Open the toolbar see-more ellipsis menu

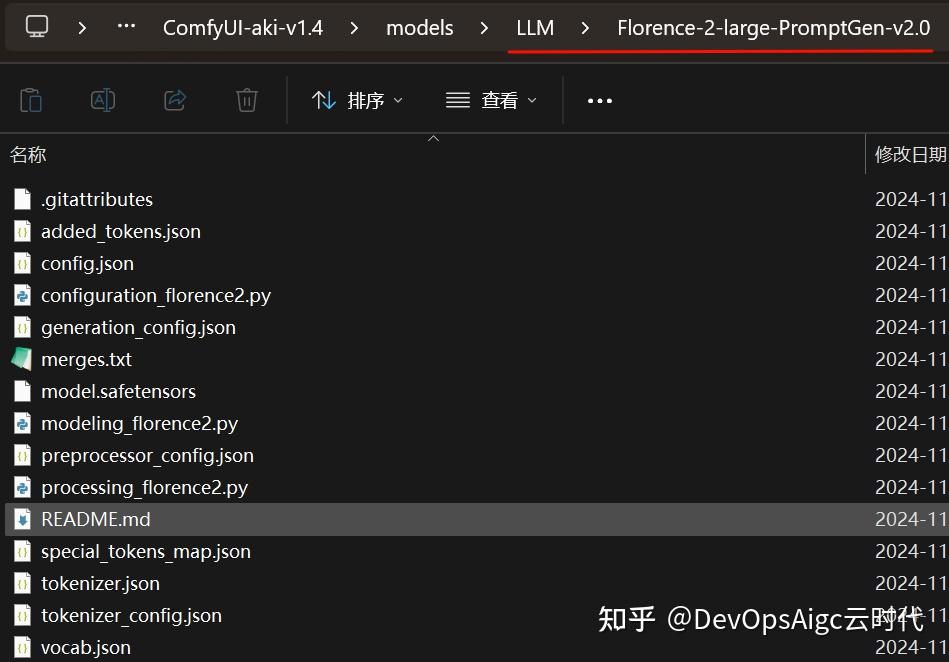[x=599, y=100]
